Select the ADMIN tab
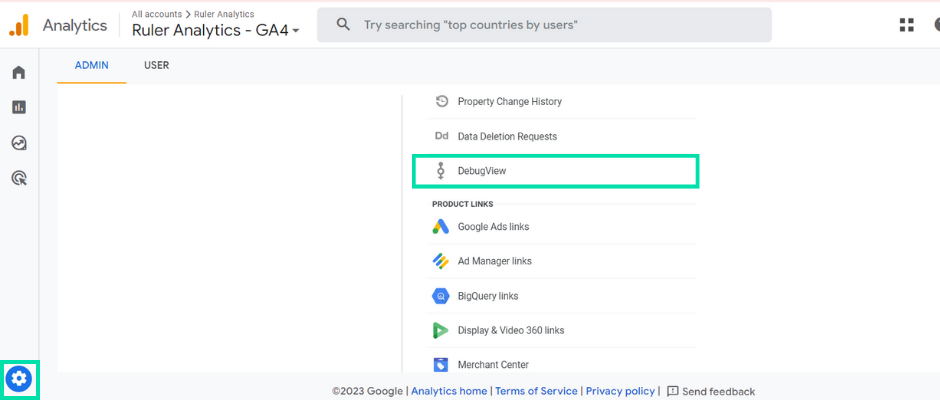The width and height of the screenshot is (940, 400). (92, 65)
